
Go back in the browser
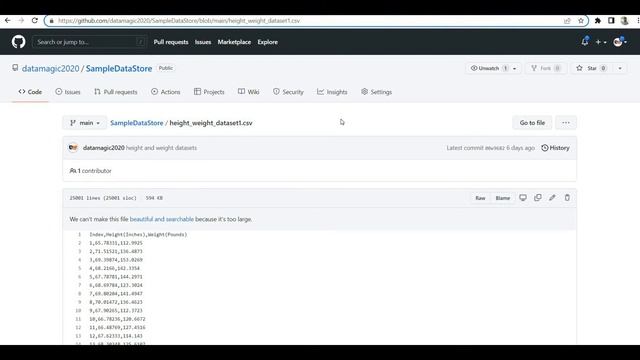click(x=8, y=20)
